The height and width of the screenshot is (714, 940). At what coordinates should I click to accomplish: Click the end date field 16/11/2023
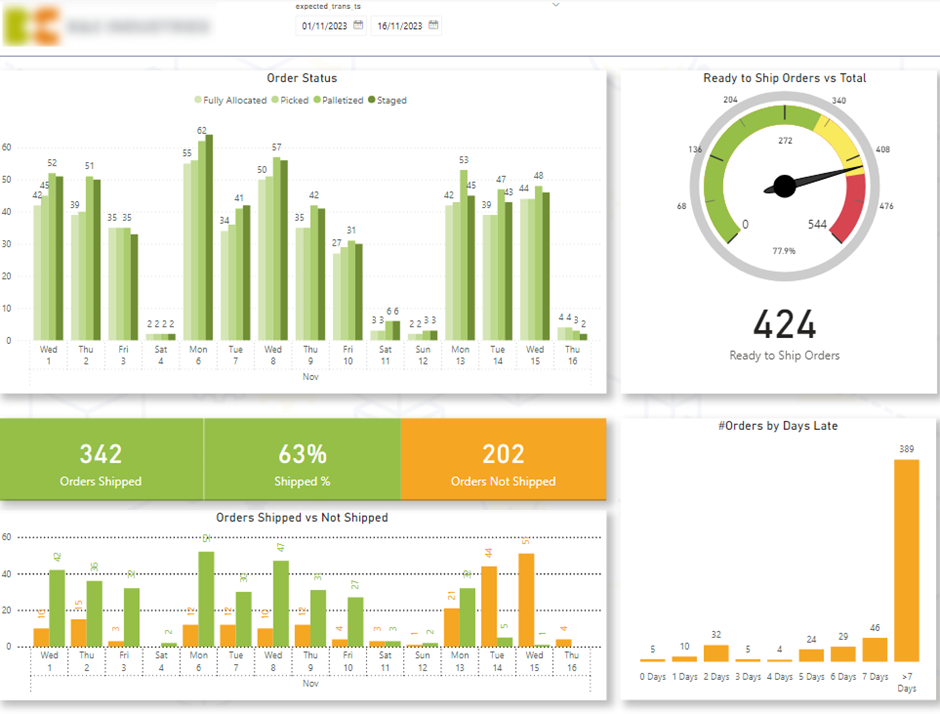coord(398,26)
